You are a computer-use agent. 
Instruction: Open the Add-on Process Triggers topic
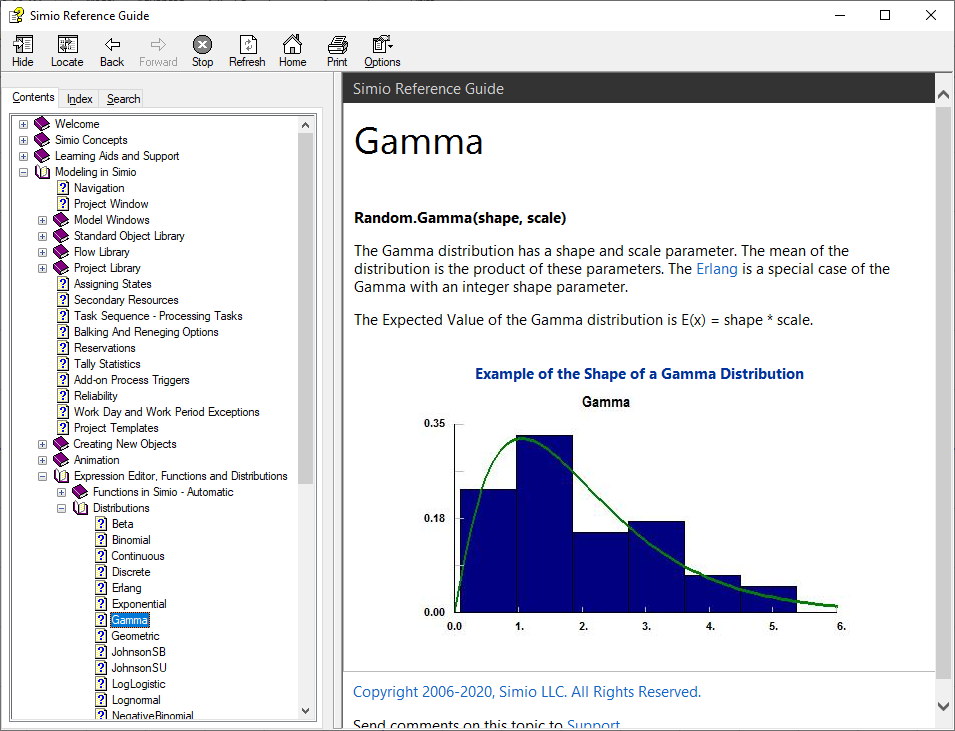(132, 380)
